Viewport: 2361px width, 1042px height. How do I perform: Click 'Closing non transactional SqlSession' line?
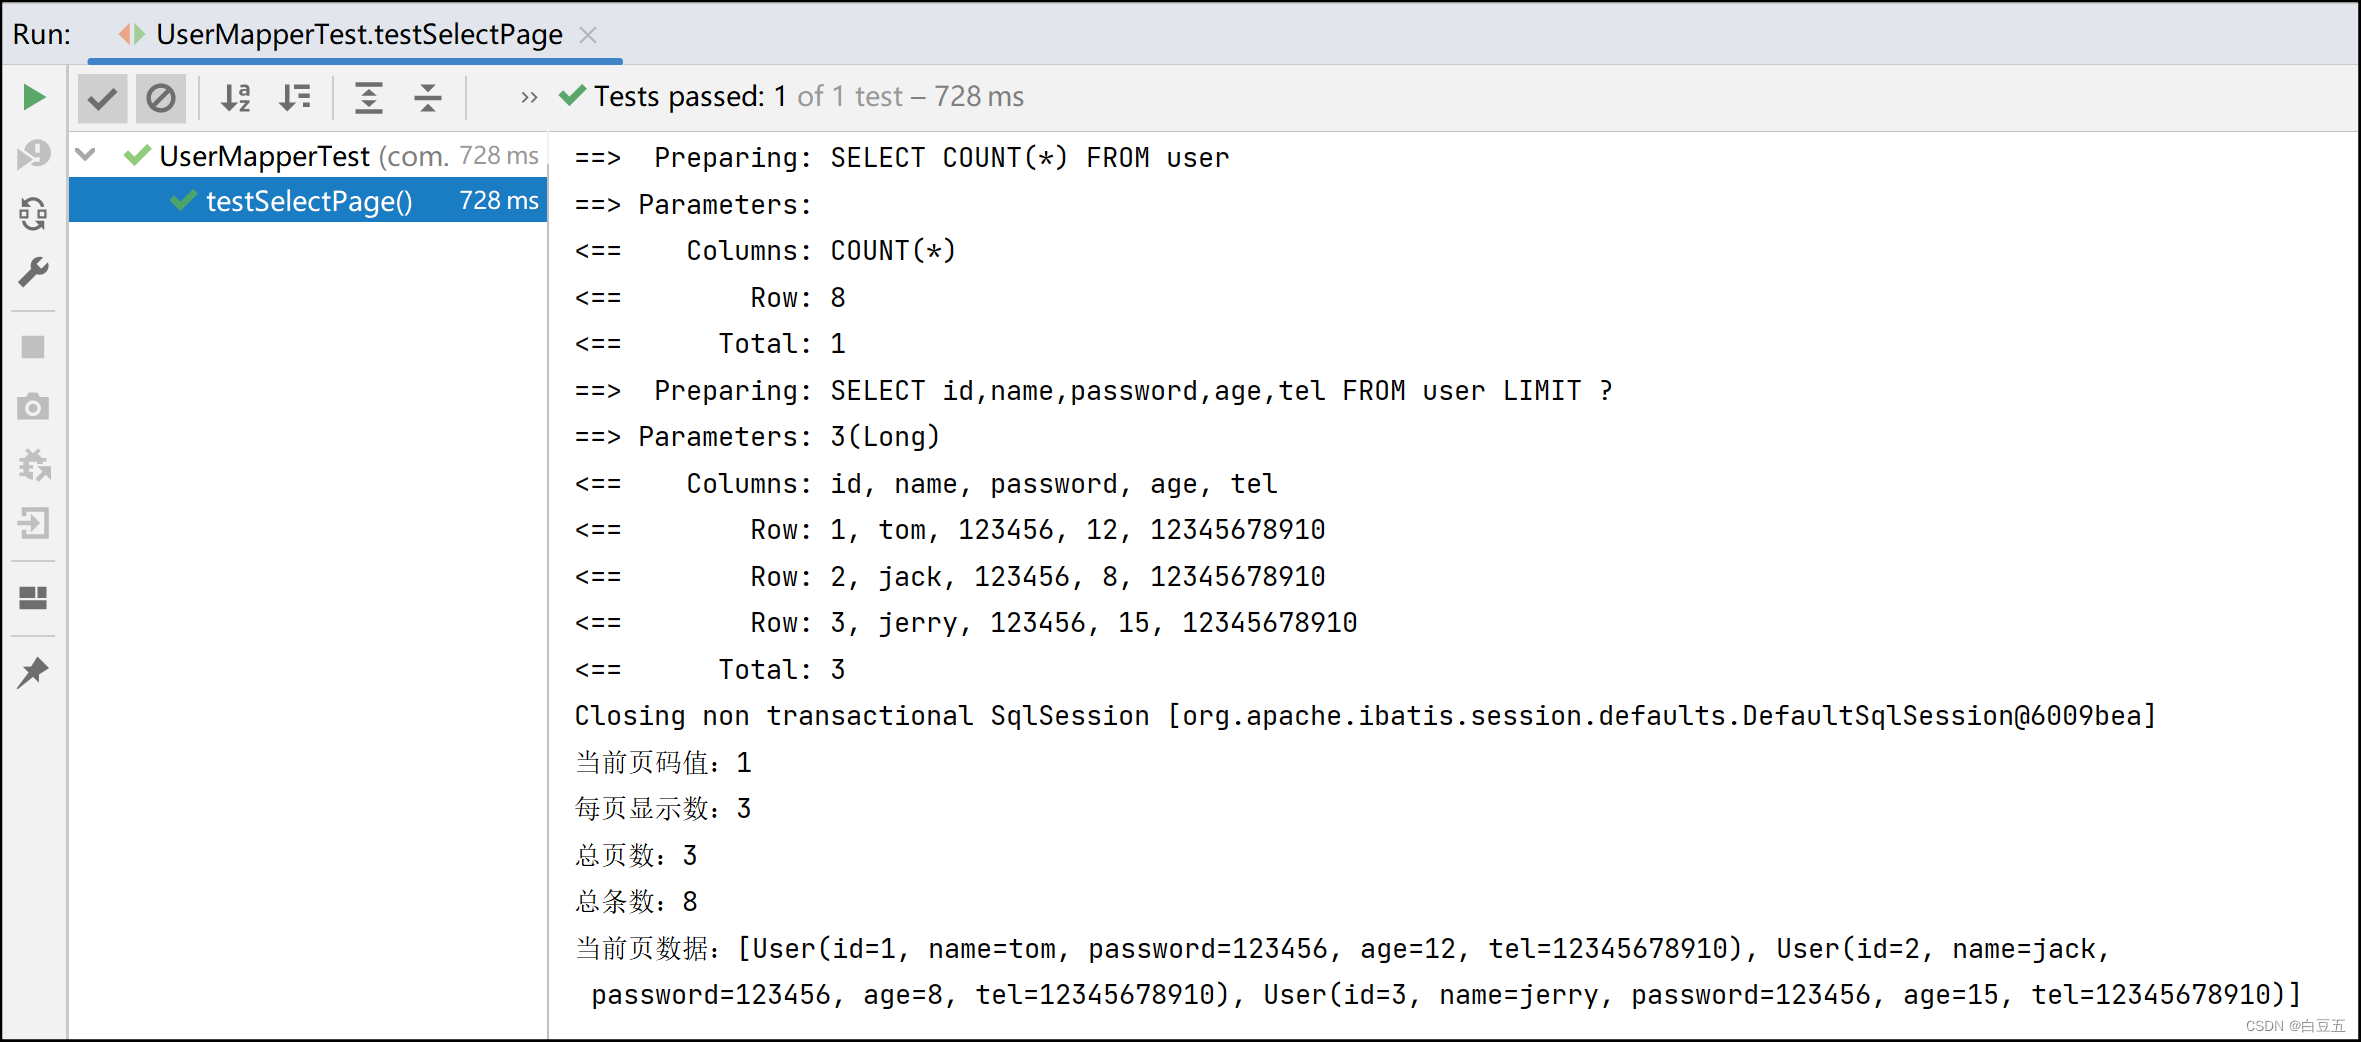click(x=1366, y=716)
